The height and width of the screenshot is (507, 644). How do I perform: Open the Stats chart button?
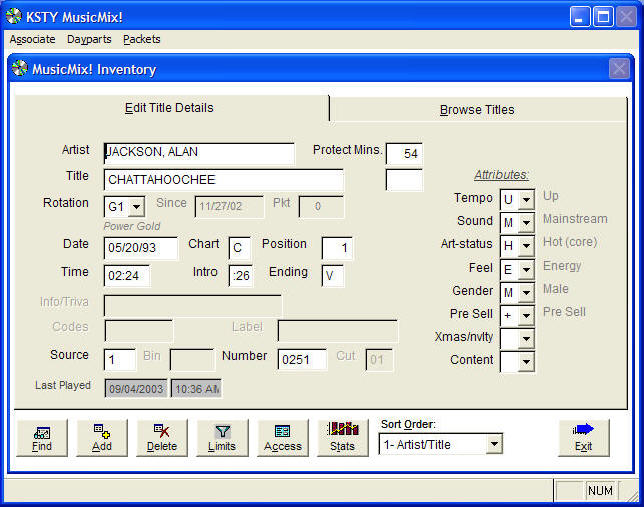343,438
